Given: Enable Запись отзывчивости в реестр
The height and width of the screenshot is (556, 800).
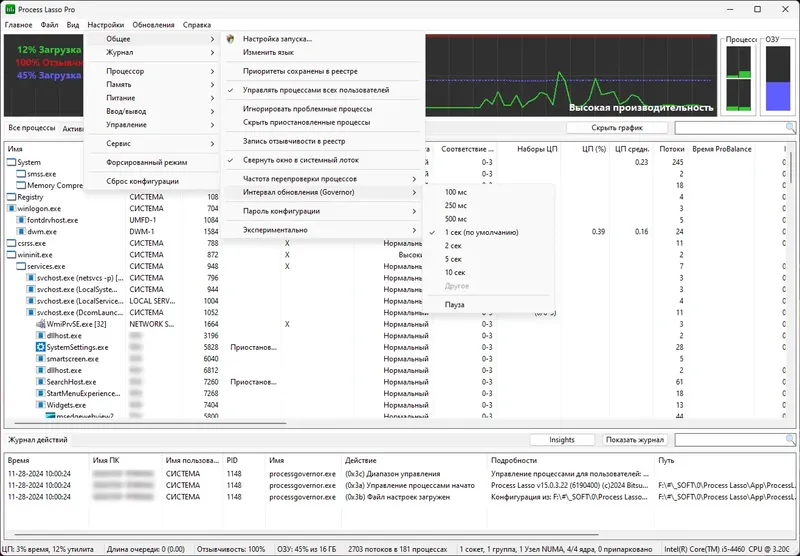Looking at the screenshot, I should pos(323,141).
